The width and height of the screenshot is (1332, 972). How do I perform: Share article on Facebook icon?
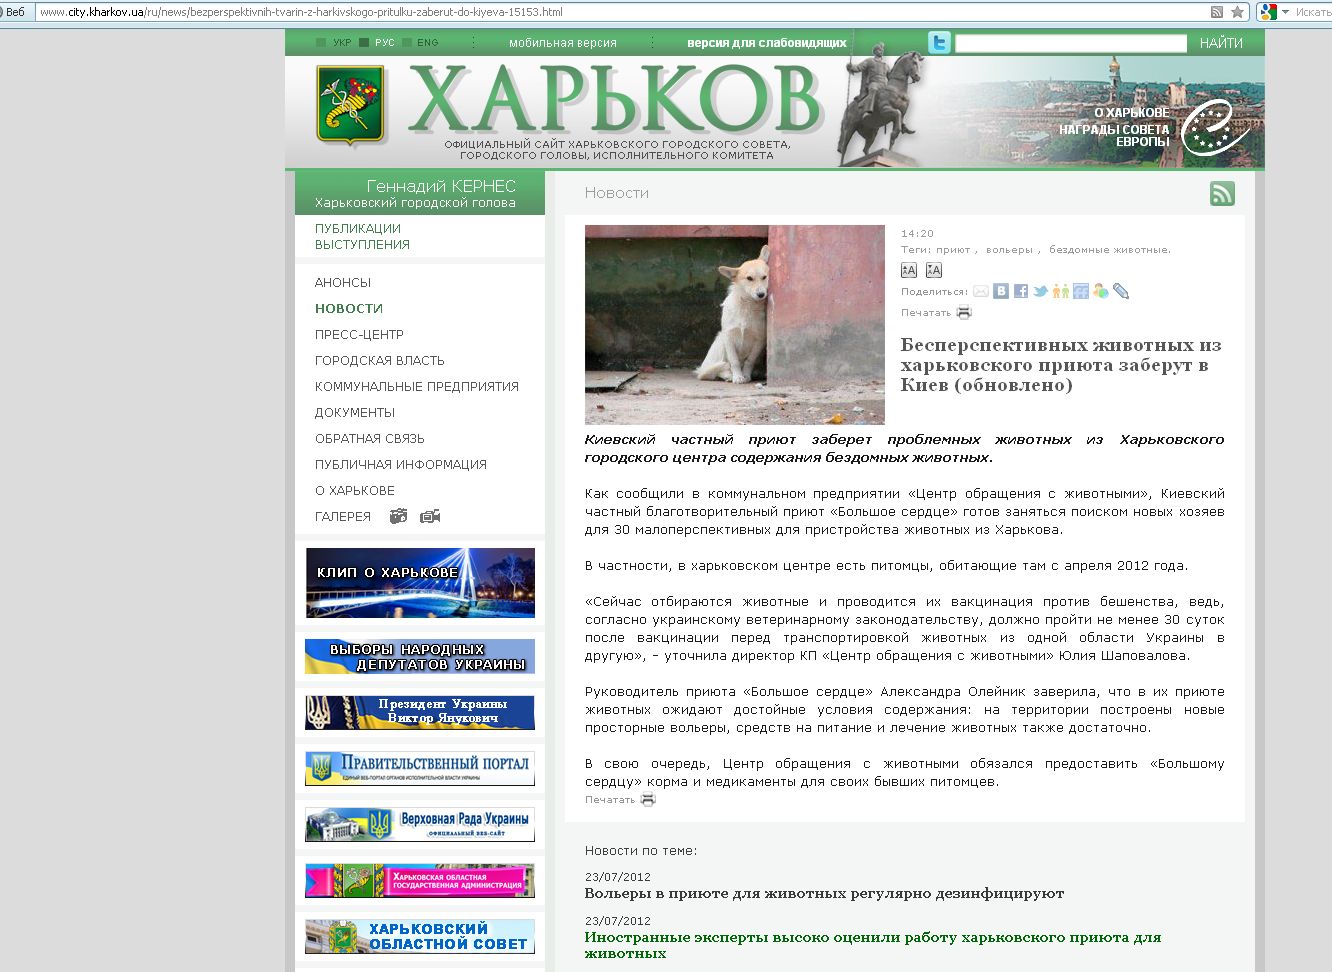[x=1021, y=291]
